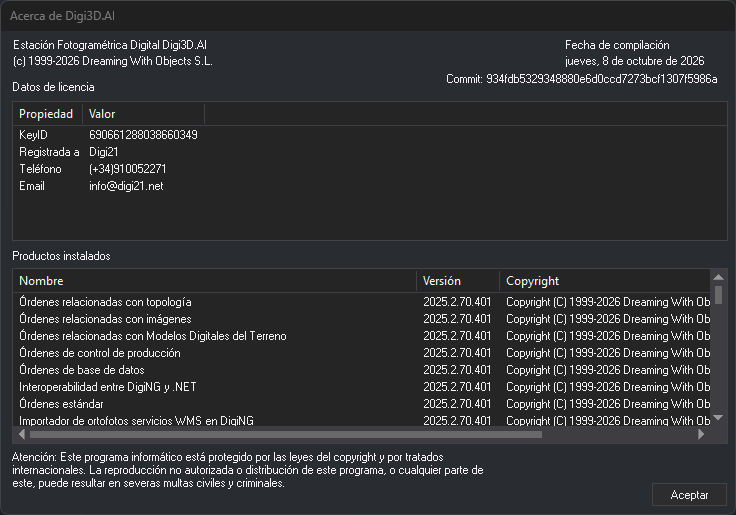Screen dimensions: 736x515
Task: Click the Productos instalados label
Action: point(61,256)
